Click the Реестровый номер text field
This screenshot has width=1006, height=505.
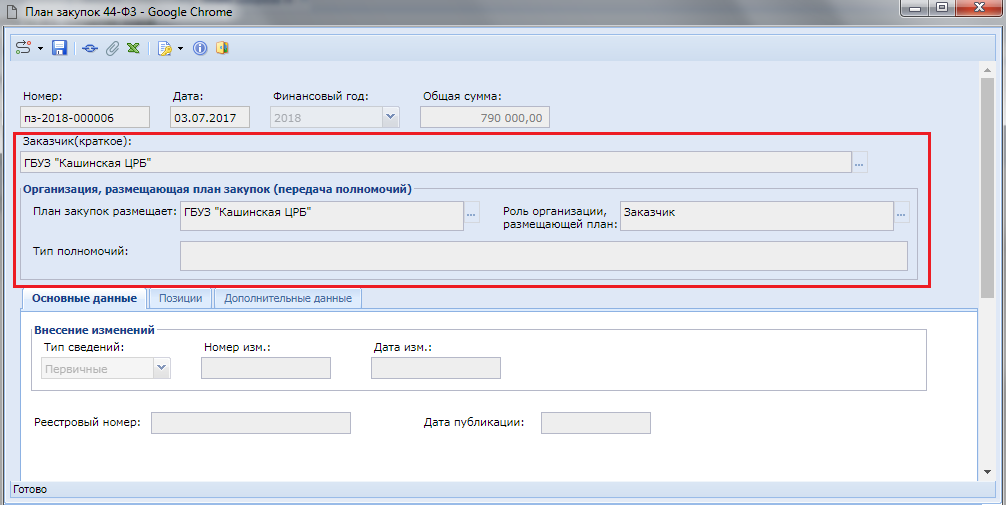[251, 423]
